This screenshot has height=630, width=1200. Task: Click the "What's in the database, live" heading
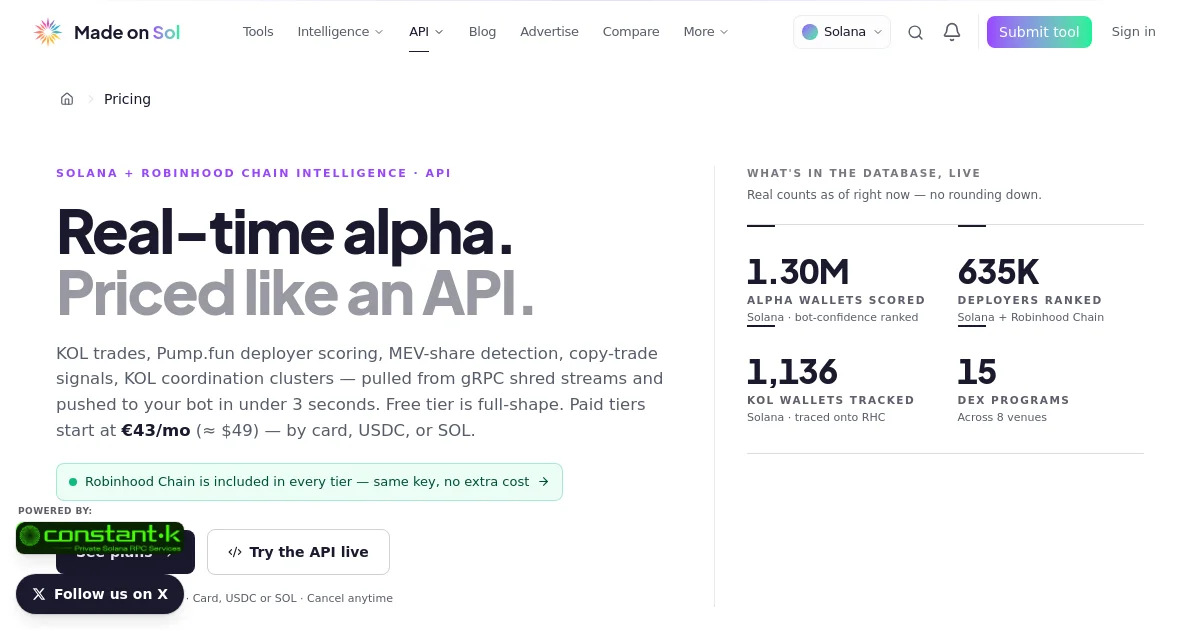tap(864, 173)
